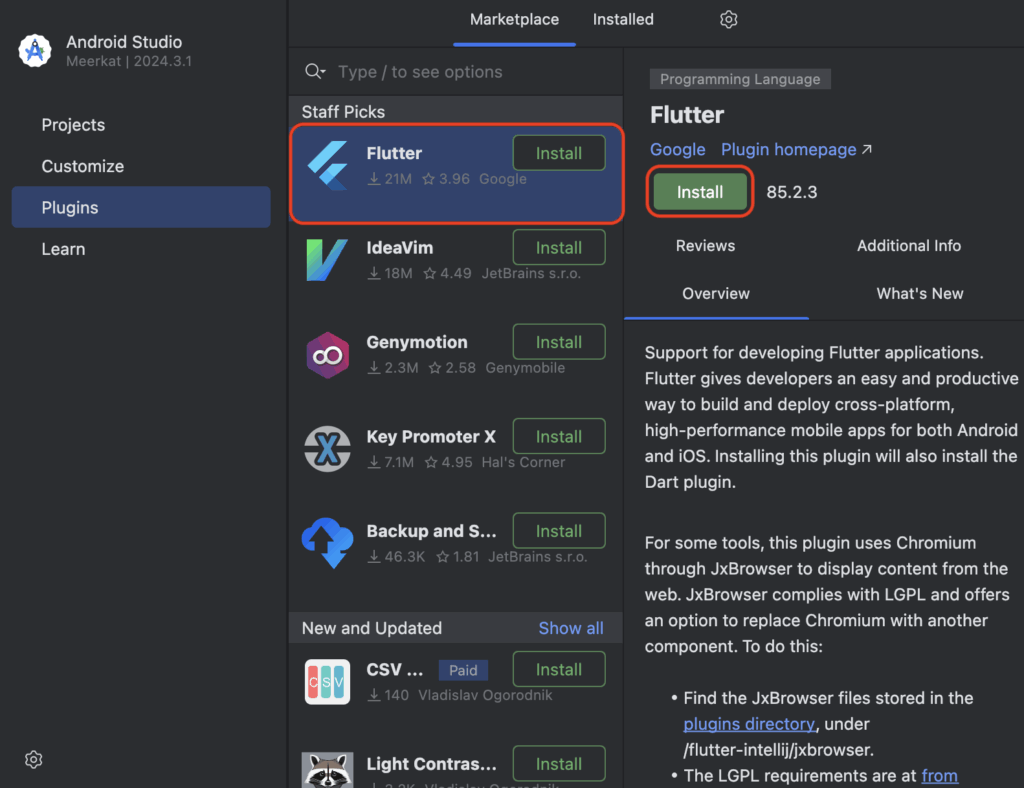Follow the 'from' link about LGPL requirements
Image resolution: width=1024 pixels, height=788 pixels.
[939, 776]
